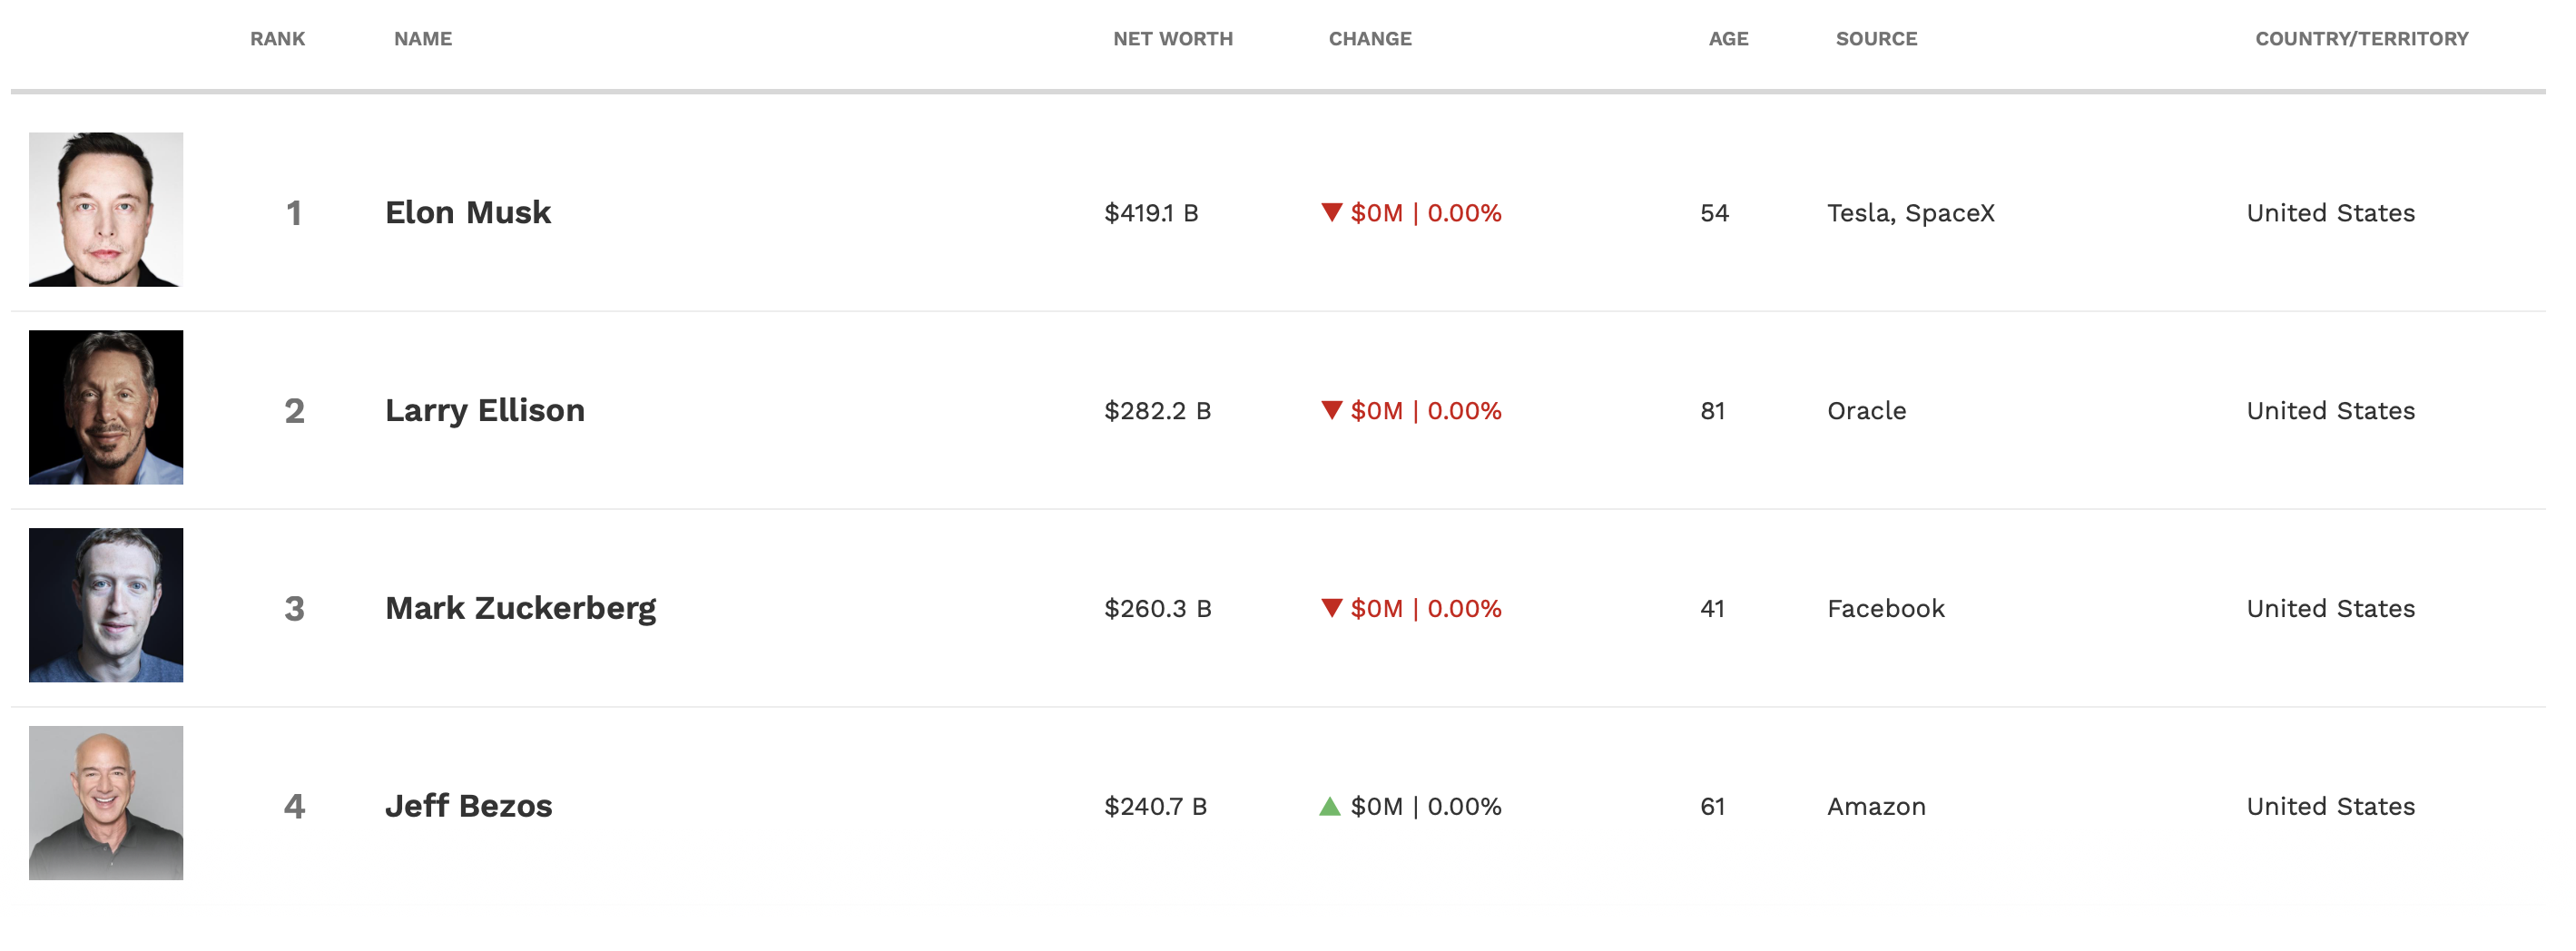This screenshot has height=951, width=2576.
Task: Click the red down arrow in Mark Zuckerberg's row
Action: 1331,608
